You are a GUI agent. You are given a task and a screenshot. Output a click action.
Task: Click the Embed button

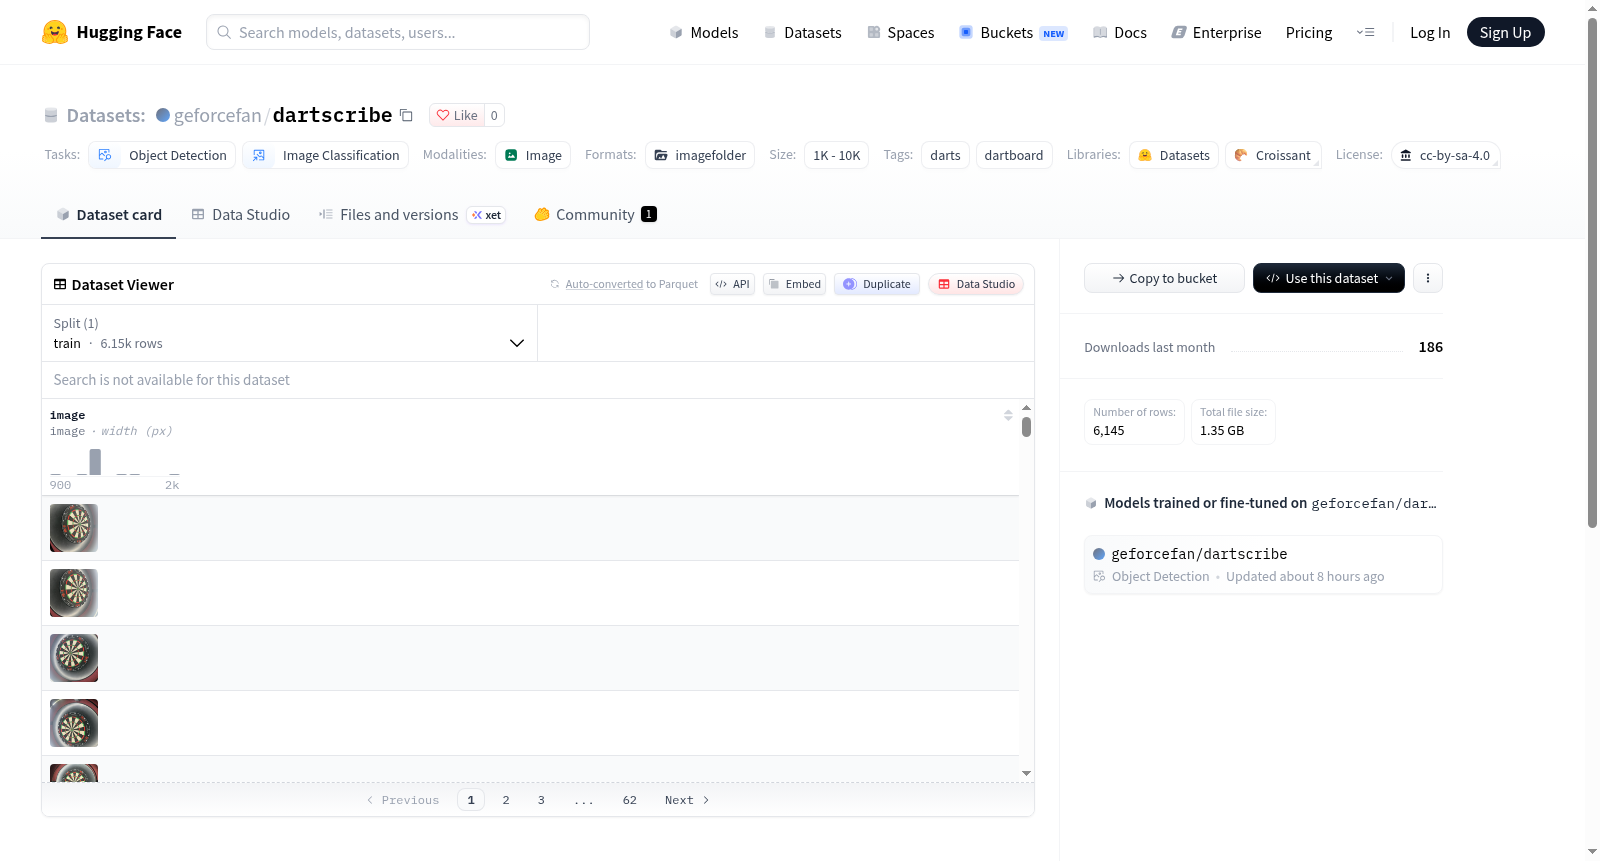click(x=794, y=284)
